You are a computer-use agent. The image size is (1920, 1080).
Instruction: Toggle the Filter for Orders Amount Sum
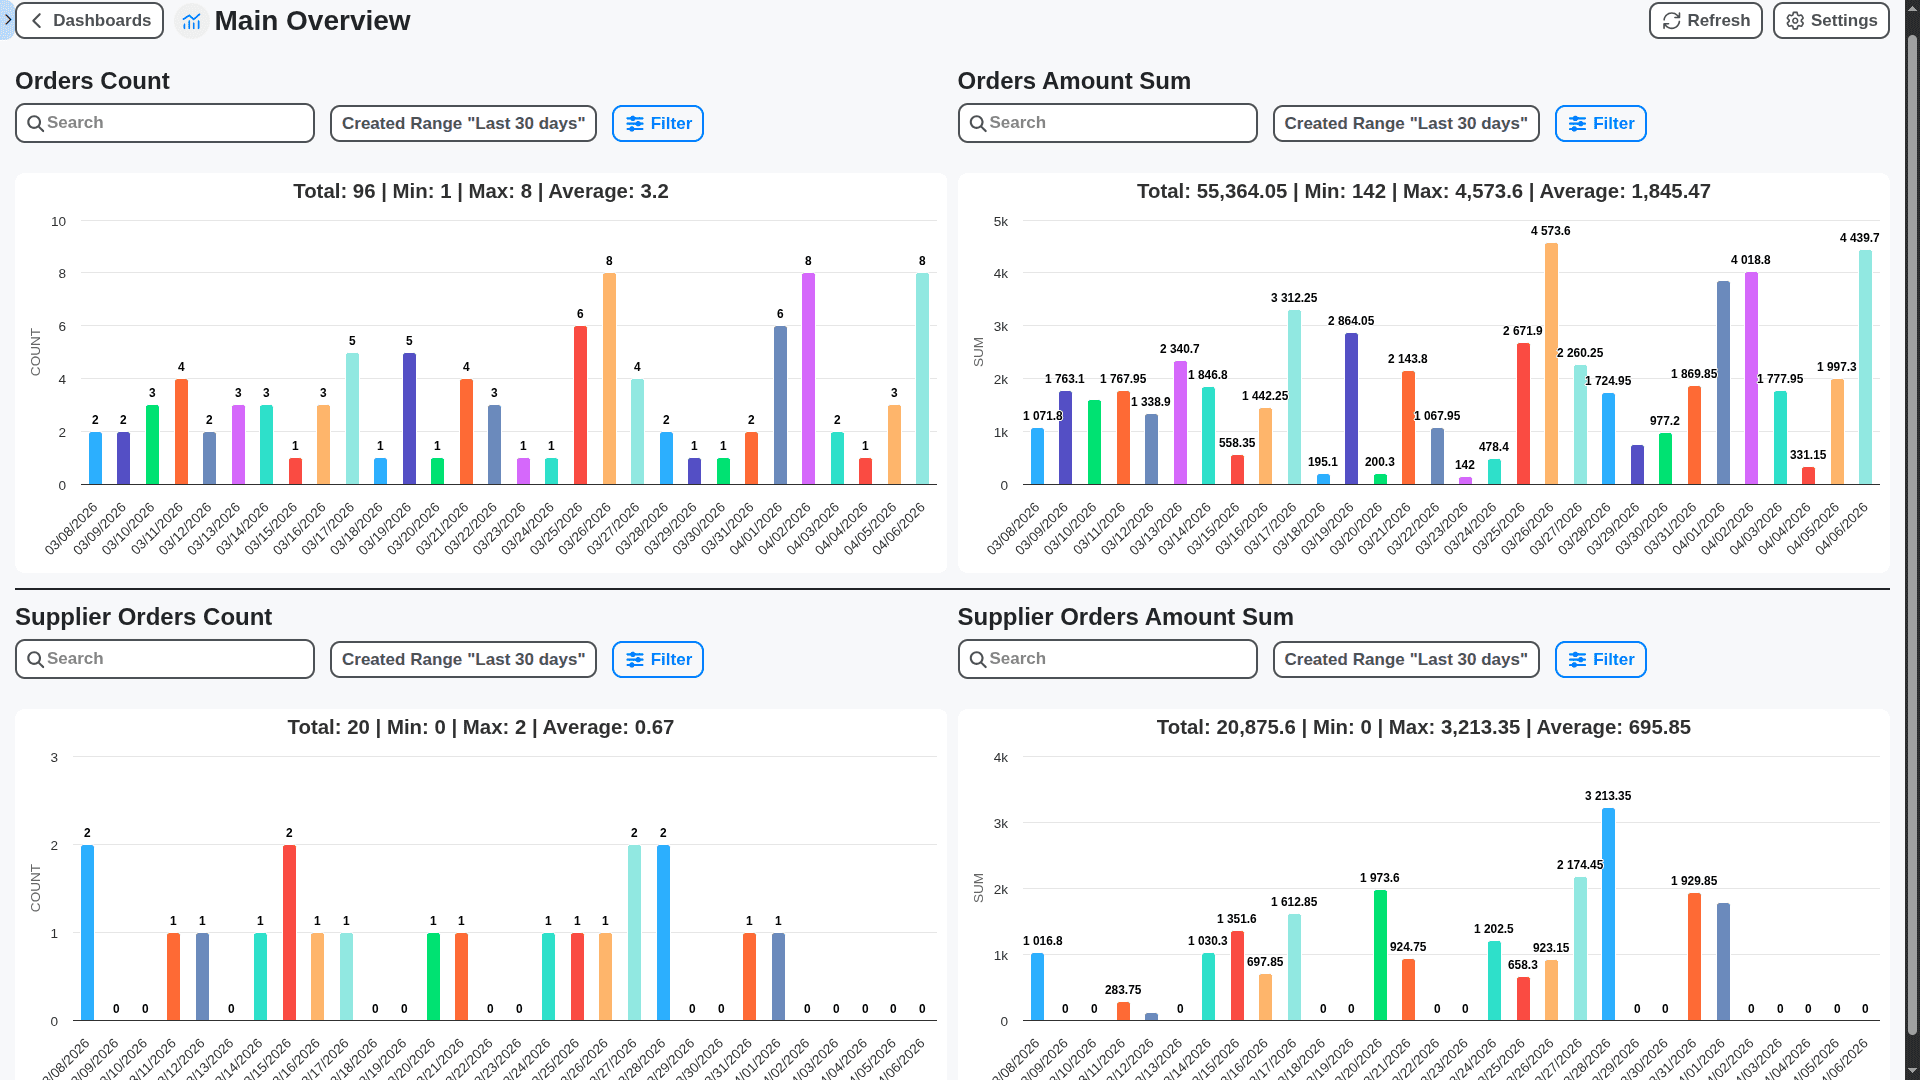coord(1600,123)
